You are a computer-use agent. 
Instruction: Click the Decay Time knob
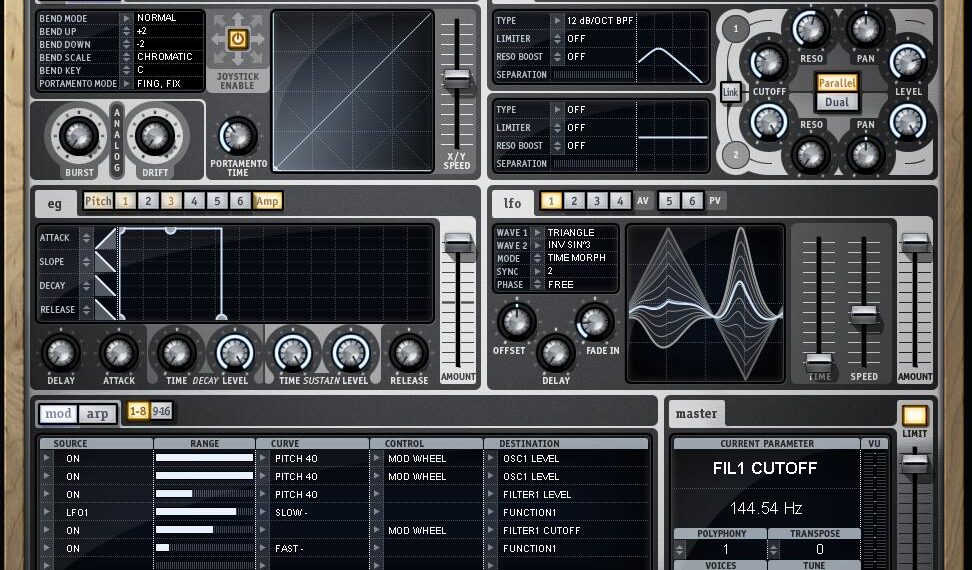coord(177,353)
